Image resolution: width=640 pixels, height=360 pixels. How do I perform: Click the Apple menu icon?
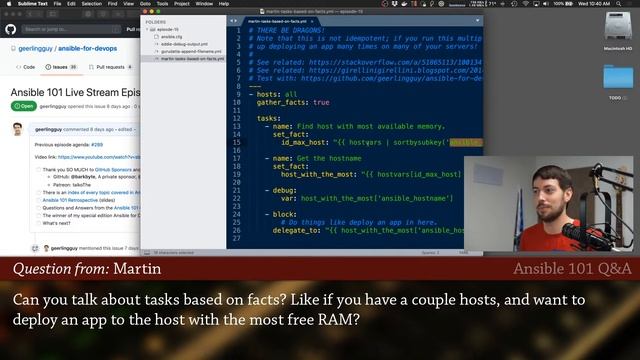(9, 4)
